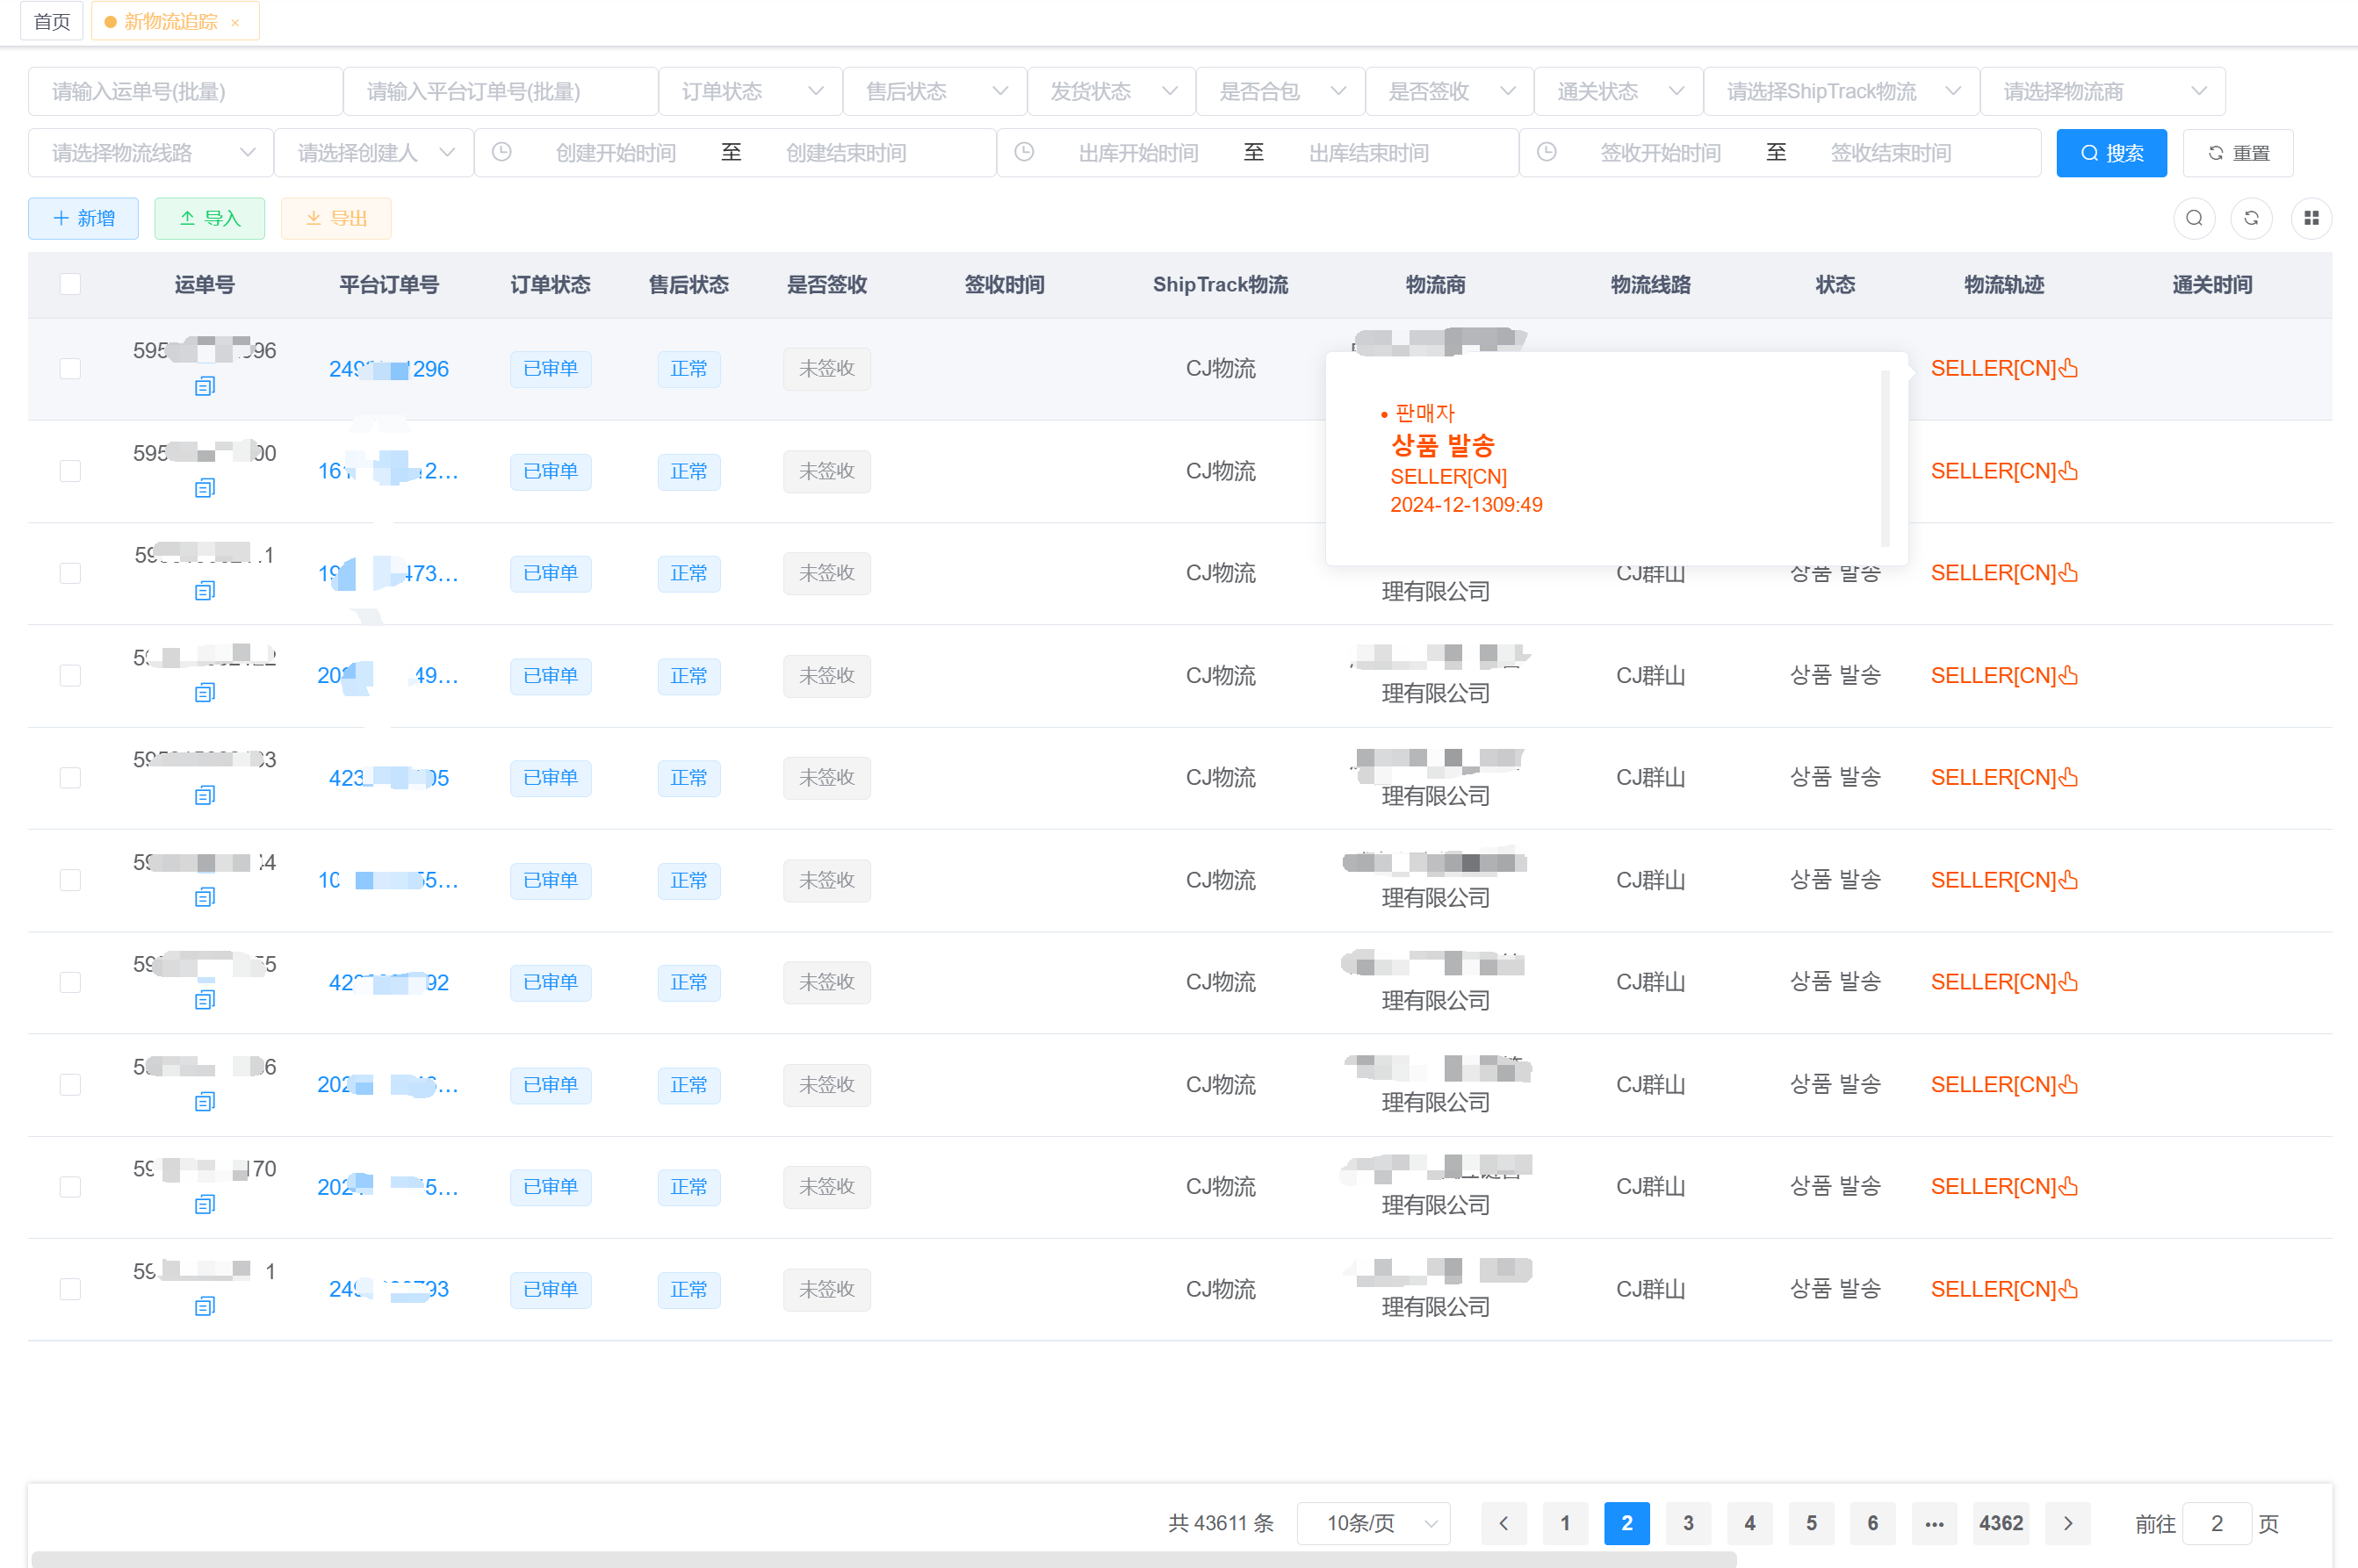This screenshot has width=2358, height=1568.
Task: Click the clock icon in the 创建开始时间 field
Action: click(502, 152)
